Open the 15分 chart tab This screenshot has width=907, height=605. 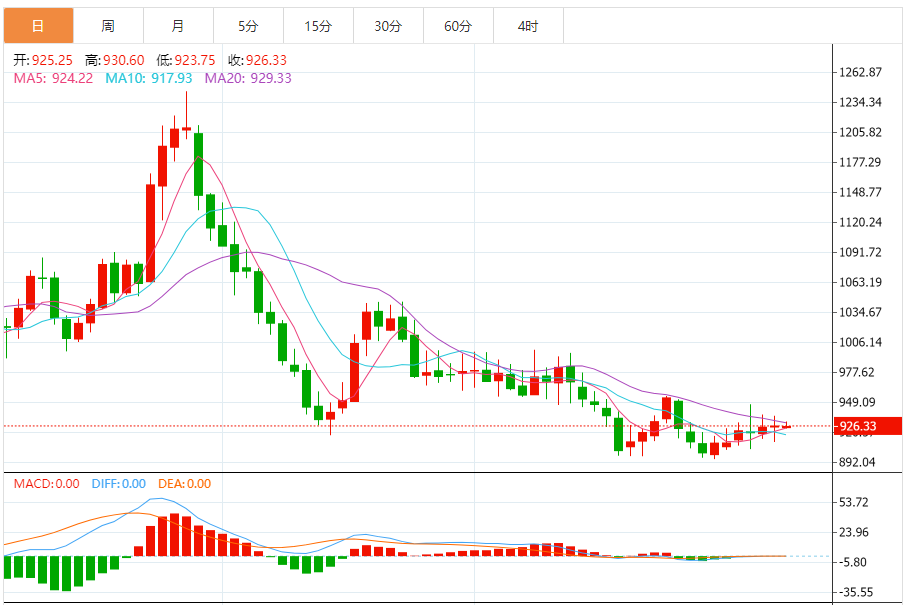click(318, 26)
